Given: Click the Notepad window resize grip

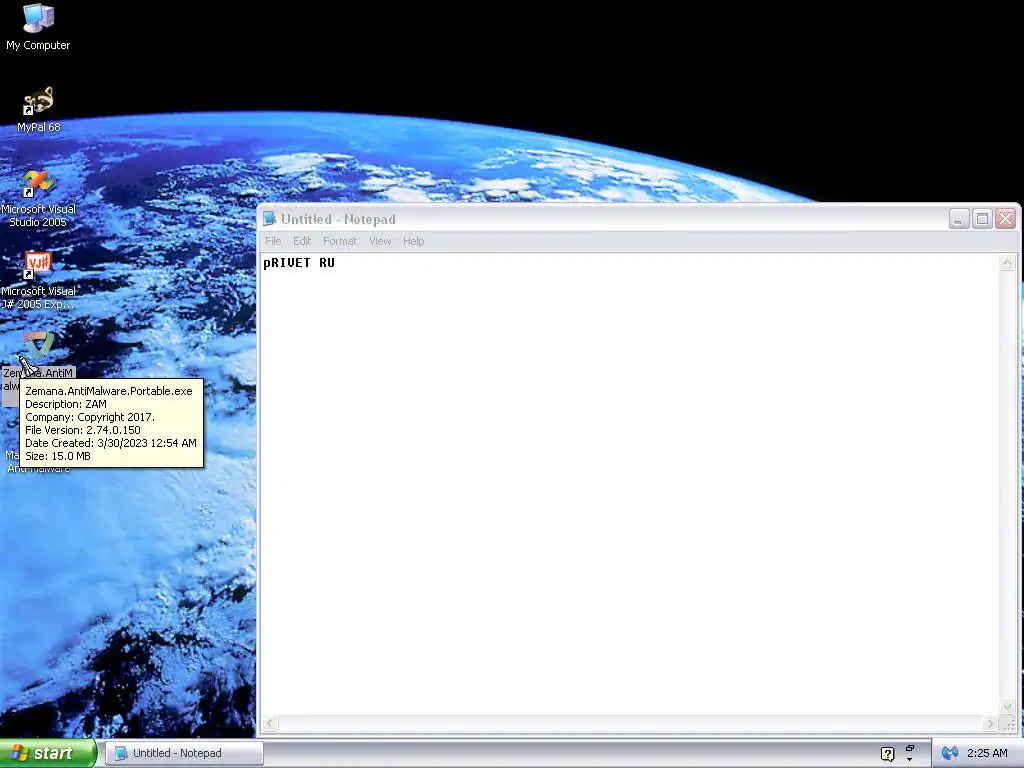Looking at the screenshot, I should (x=1008, y=724).
